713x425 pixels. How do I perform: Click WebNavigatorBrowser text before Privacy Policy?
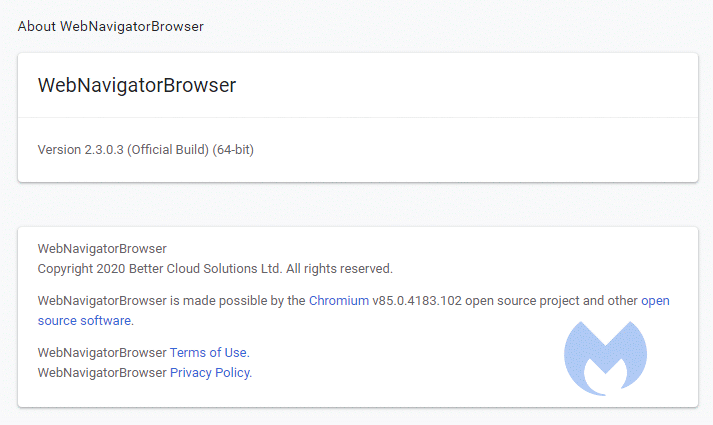pos(102,373)
